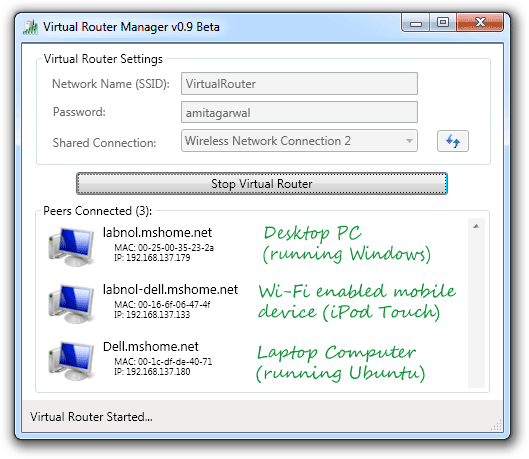Click MAC address 00-25-00-35-23-2a
Viewport: 529px width, 459px height.
pyautogui.click(x=164, y=248)
